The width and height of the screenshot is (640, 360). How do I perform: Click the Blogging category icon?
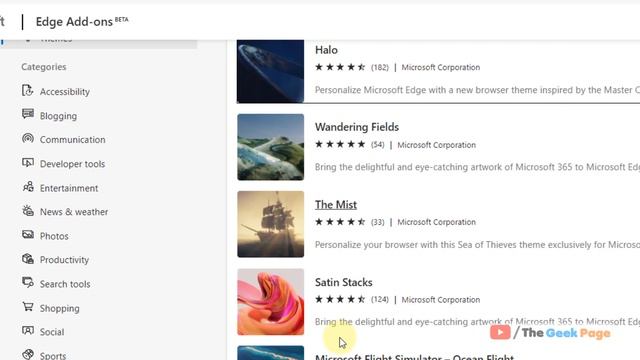(x=28, y=114)
